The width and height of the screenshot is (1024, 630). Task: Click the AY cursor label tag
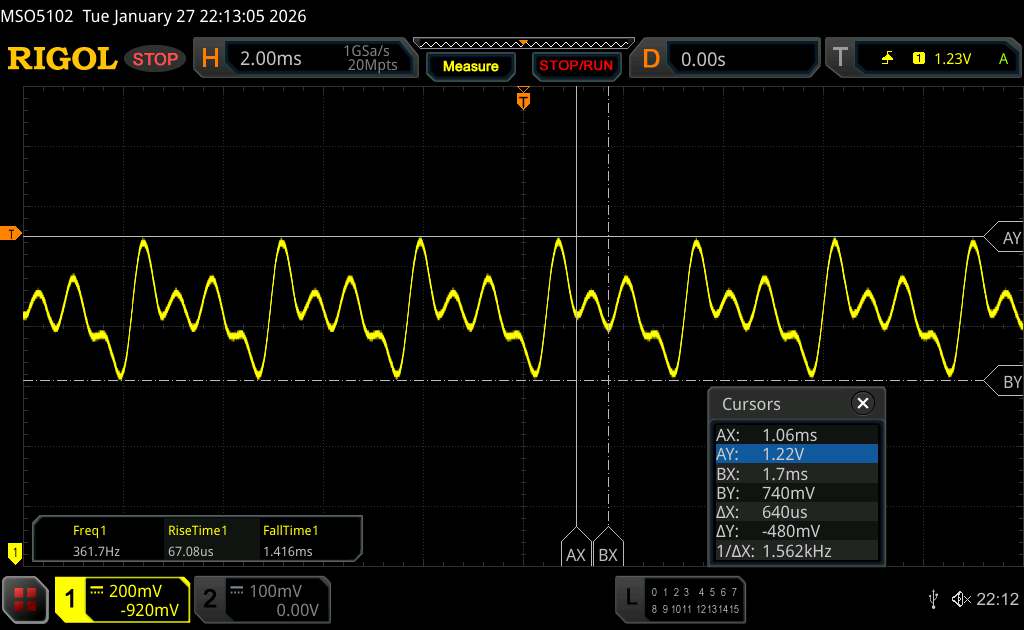pos(1009,238)
